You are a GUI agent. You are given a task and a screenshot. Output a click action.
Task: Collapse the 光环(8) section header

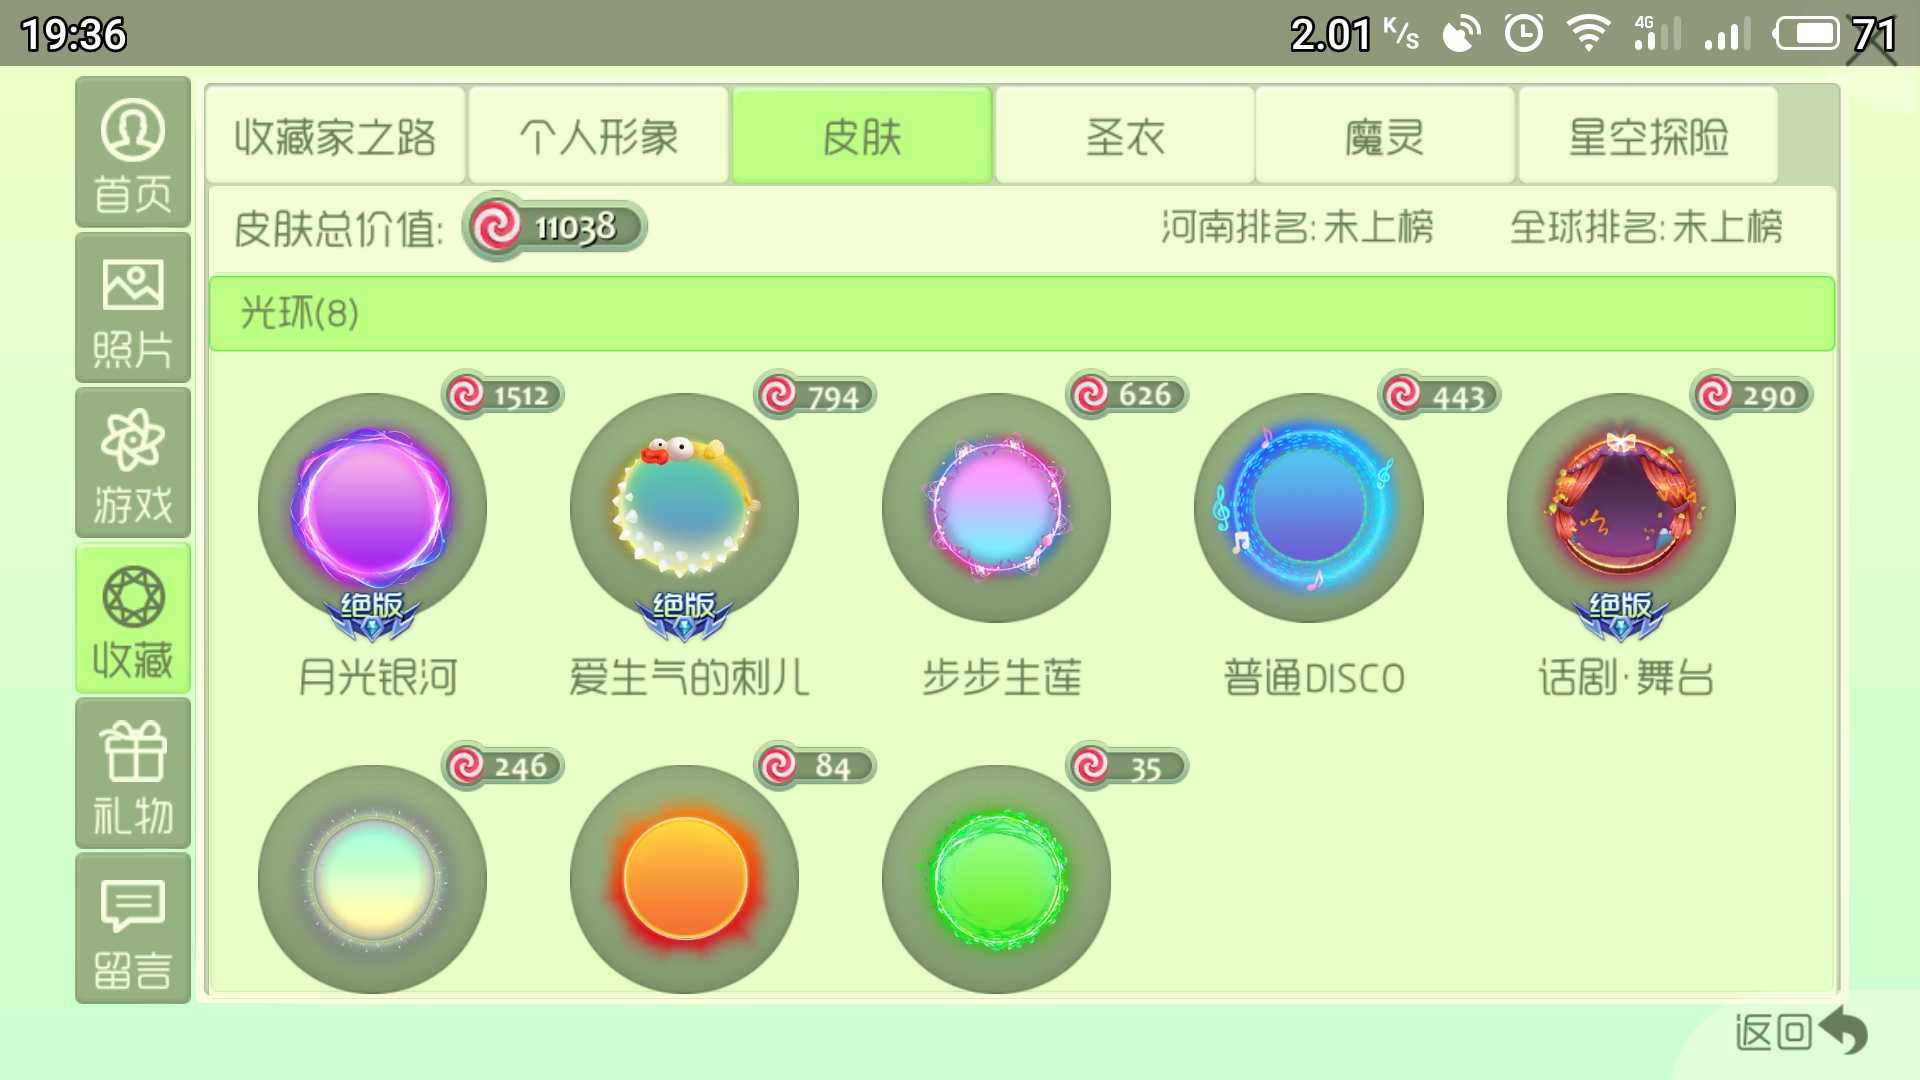(1022, 314)
